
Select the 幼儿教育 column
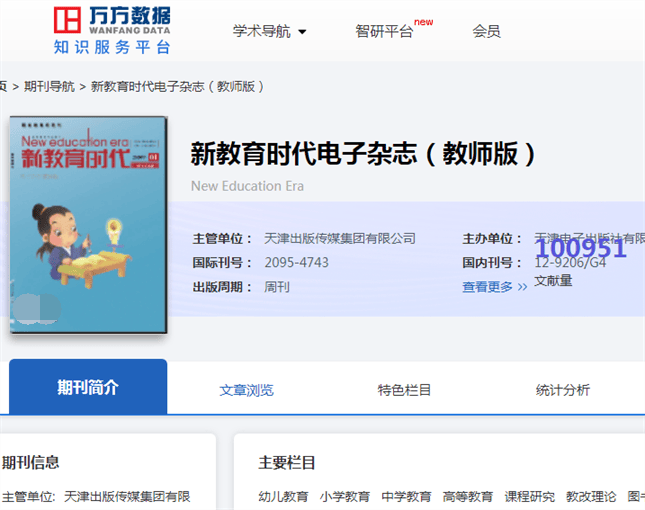[283, 496]
